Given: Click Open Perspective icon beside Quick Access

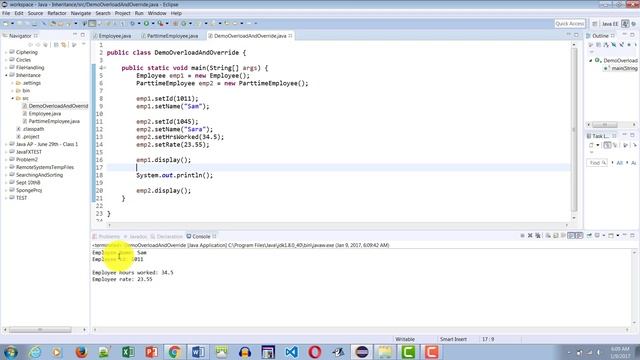Looking at the screenshot, I should 595,24.
